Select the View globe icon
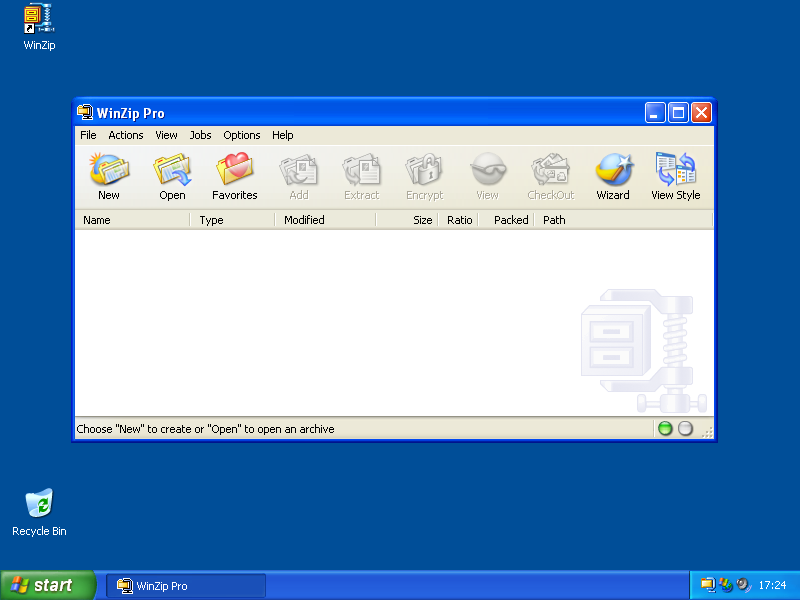800x600 pixels. [x=487, y=174]
